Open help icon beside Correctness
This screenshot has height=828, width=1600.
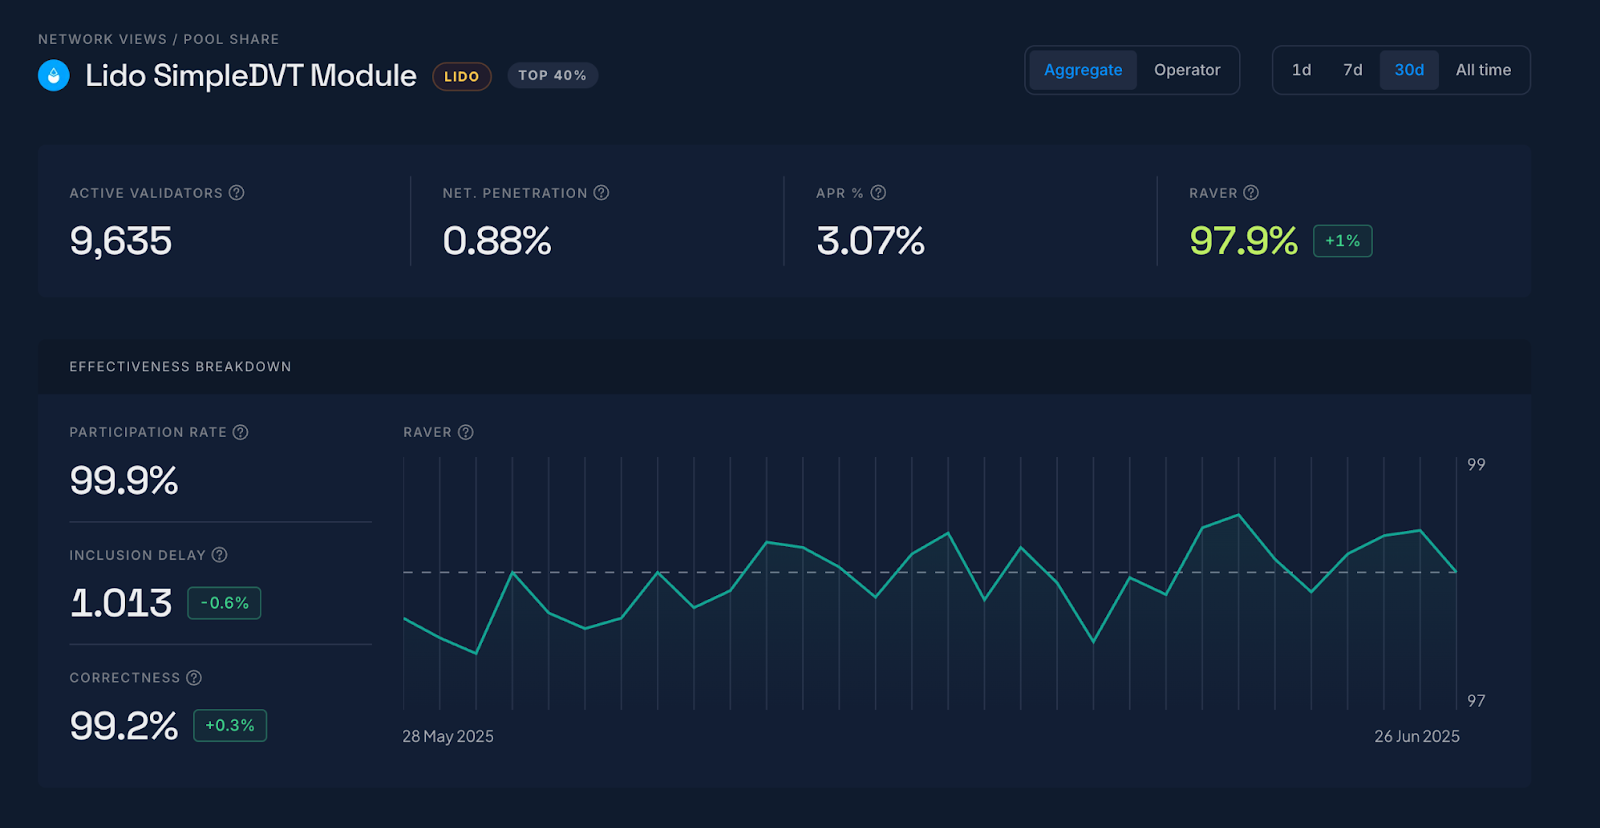194,678
